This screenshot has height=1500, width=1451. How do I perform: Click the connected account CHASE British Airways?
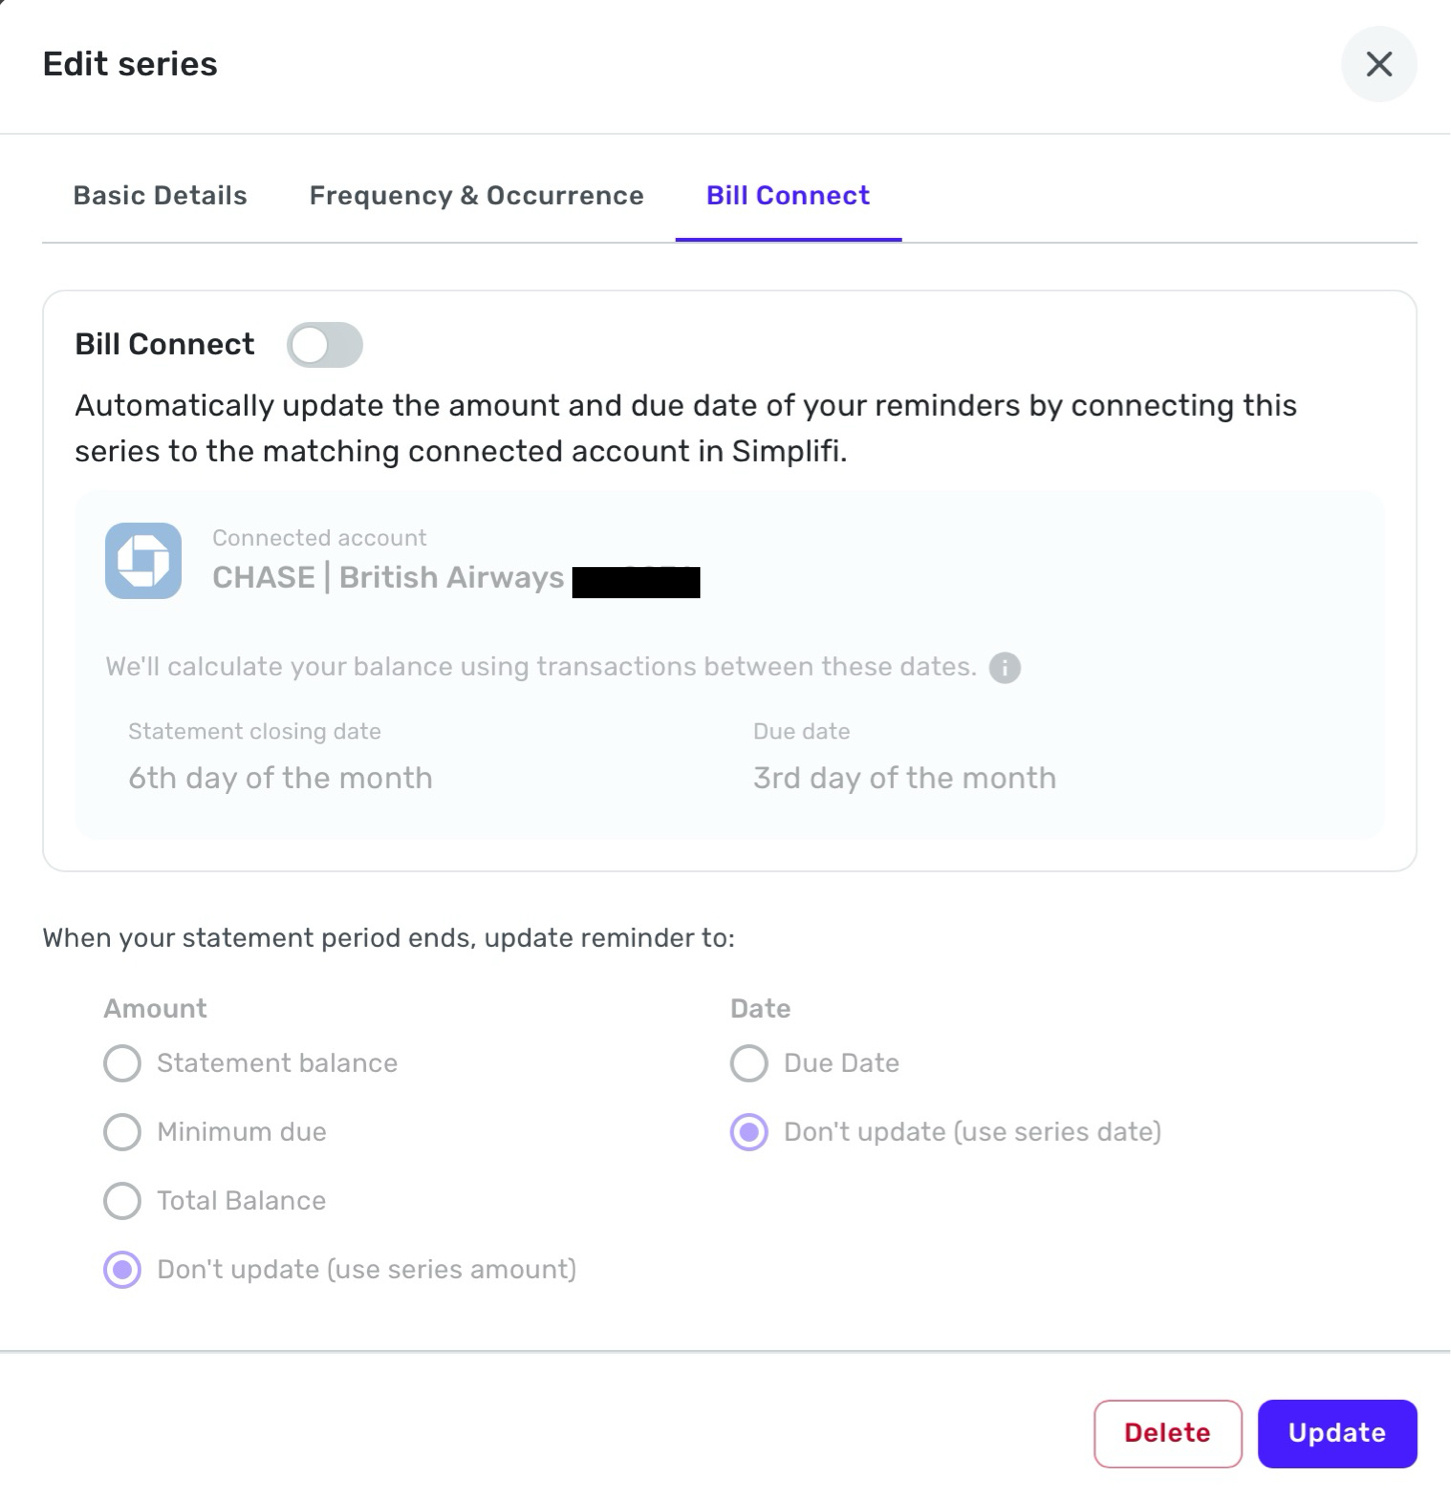coord(389,578)
